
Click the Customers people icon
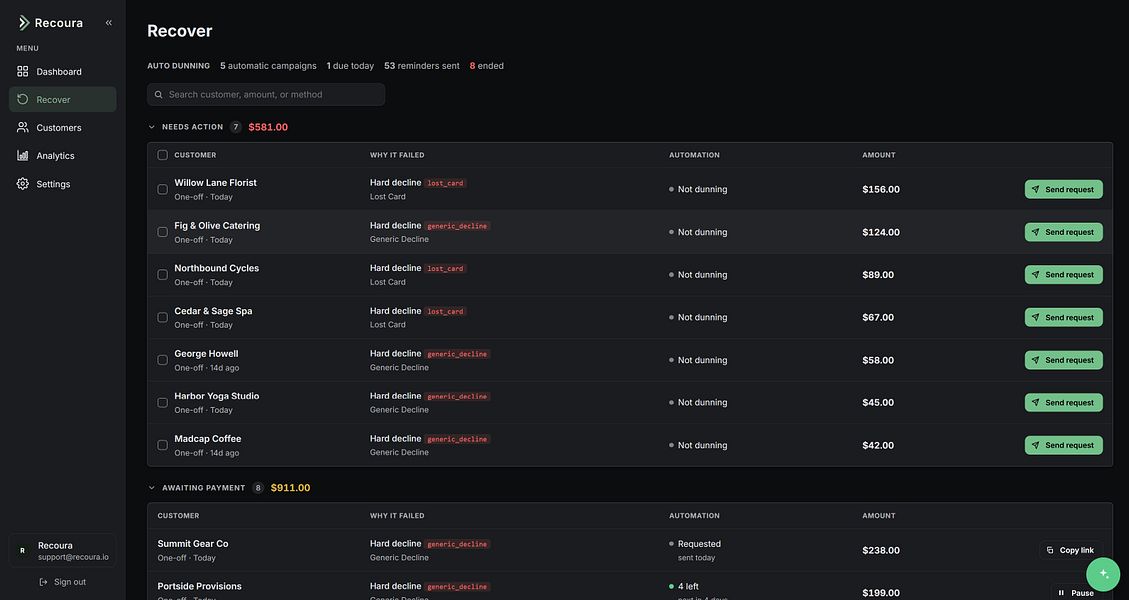click(23, 127)
